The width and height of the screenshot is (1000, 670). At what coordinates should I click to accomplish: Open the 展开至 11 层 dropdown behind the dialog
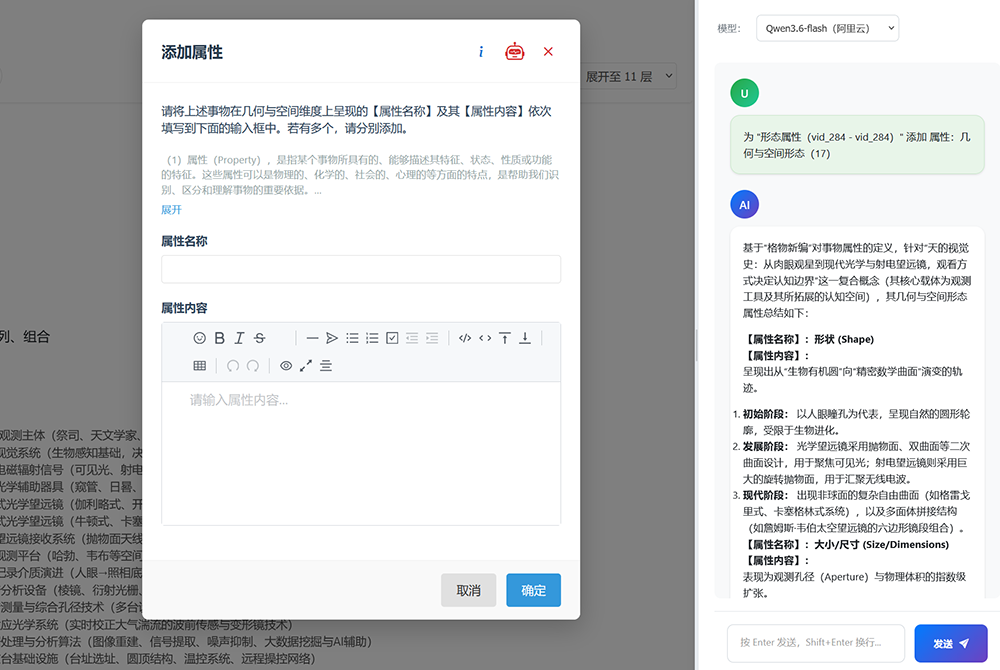coord(627,76)
